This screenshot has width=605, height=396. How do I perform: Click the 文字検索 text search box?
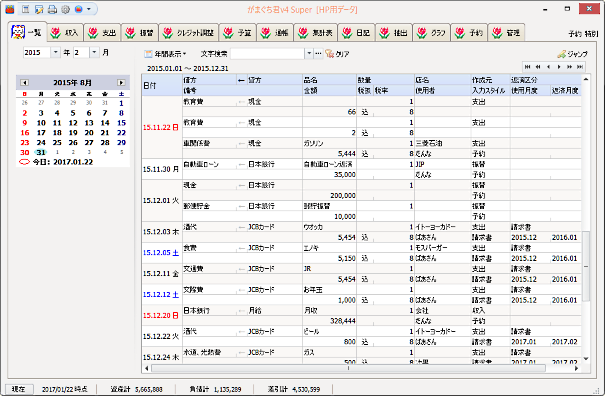tap(267, 54)
